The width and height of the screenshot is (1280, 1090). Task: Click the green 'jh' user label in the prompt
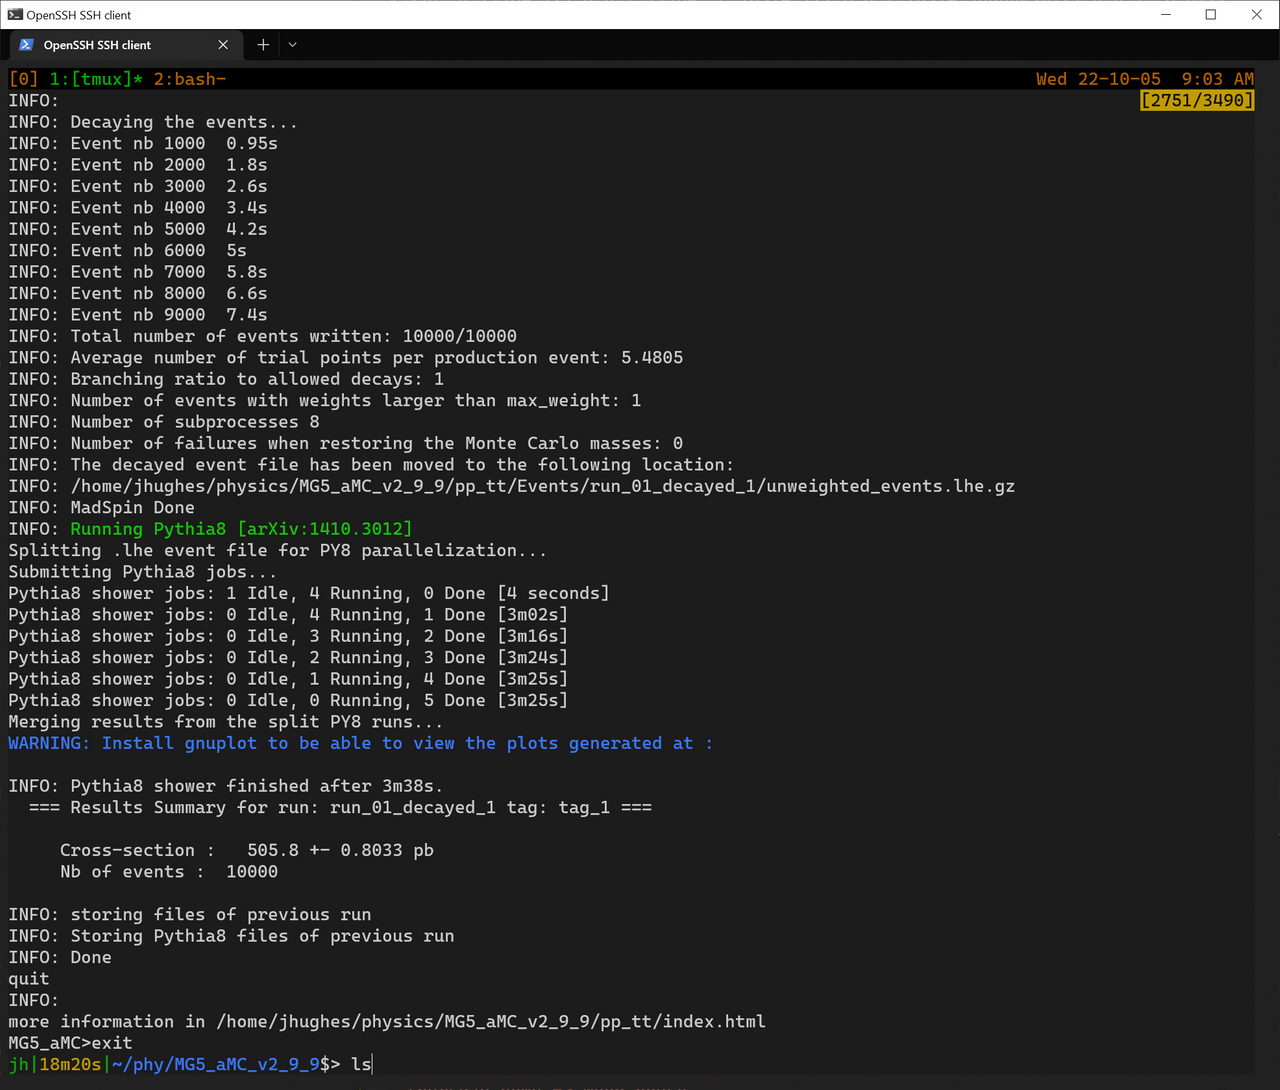pos(19,1066)
